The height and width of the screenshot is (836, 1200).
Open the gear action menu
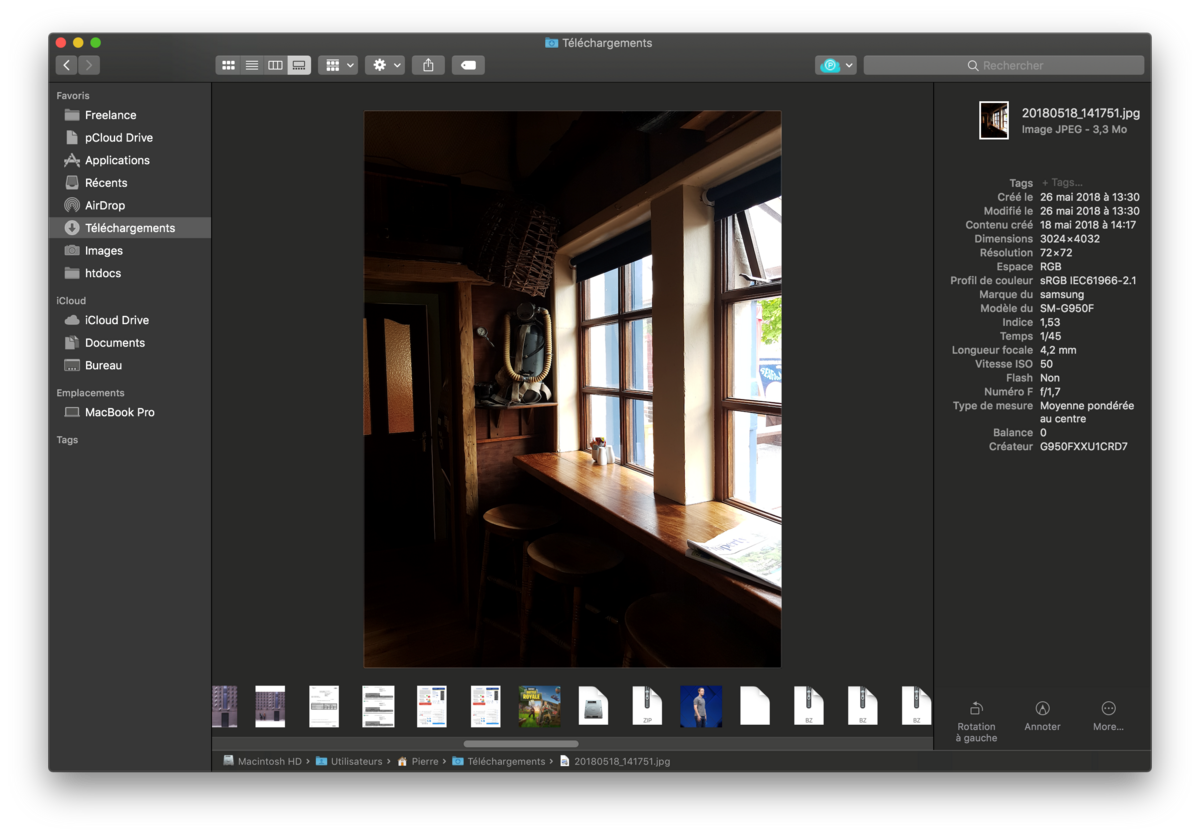pos(385,65)
